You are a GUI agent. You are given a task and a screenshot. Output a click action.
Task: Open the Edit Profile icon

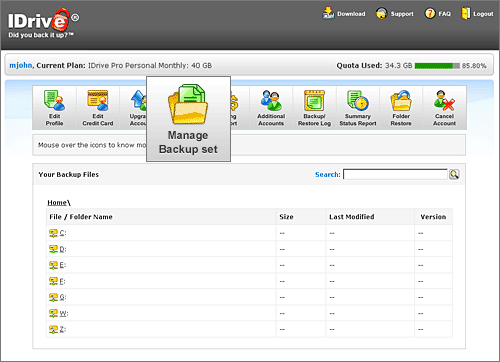tap(54, 100)
